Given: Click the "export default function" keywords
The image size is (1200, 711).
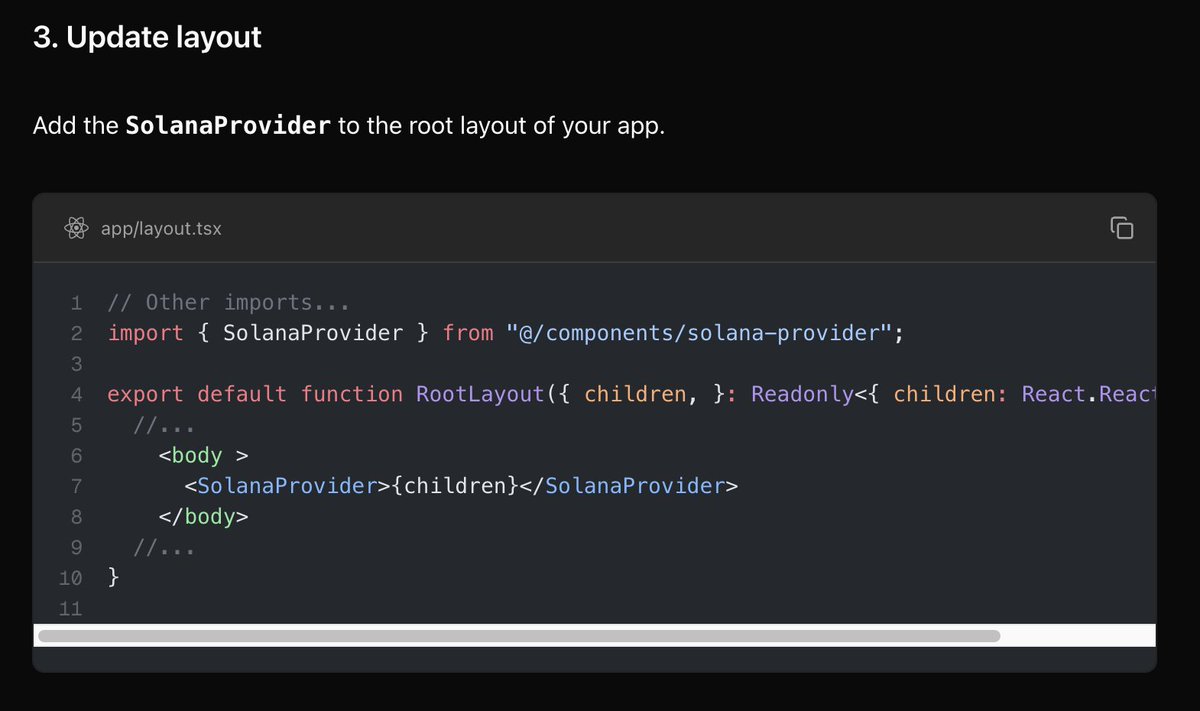Looking at the screenshot, I should 255,394.
